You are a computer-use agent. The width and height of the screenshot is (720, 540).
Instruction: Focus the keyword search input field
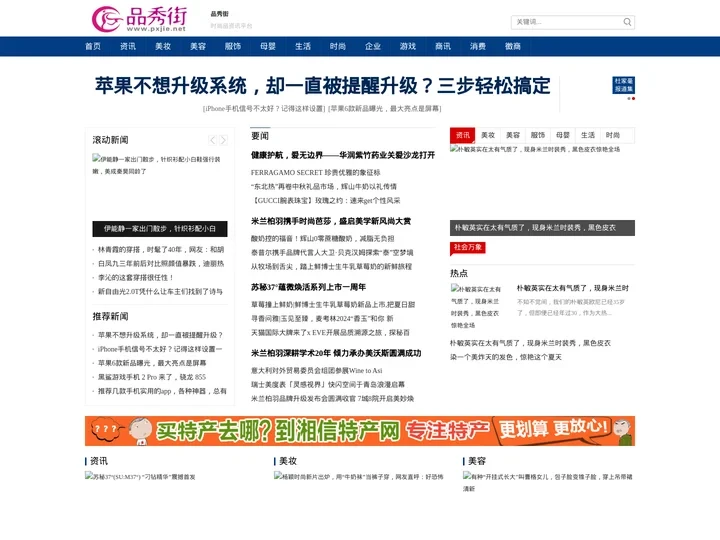[567, 22]
